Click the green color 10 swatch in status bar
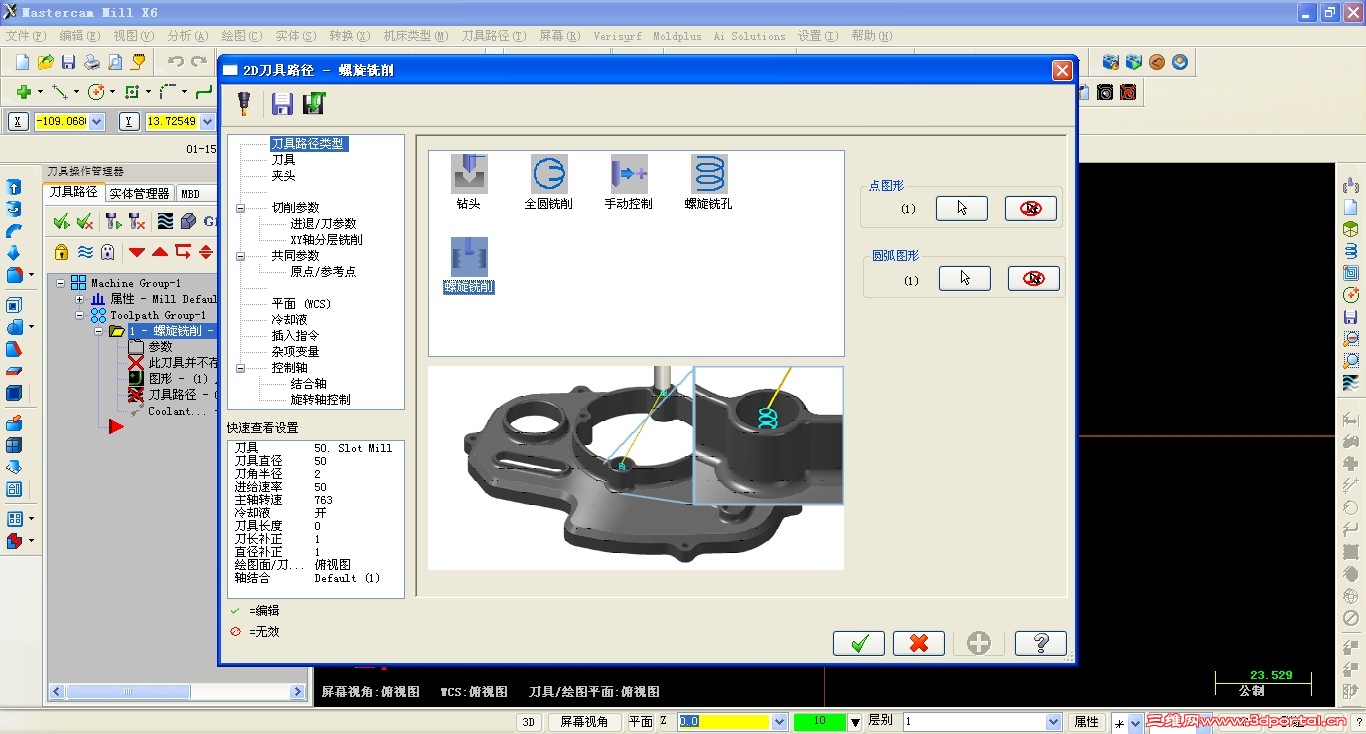The width and height of the screenshot is (1366, 734). tap(820, 722)
